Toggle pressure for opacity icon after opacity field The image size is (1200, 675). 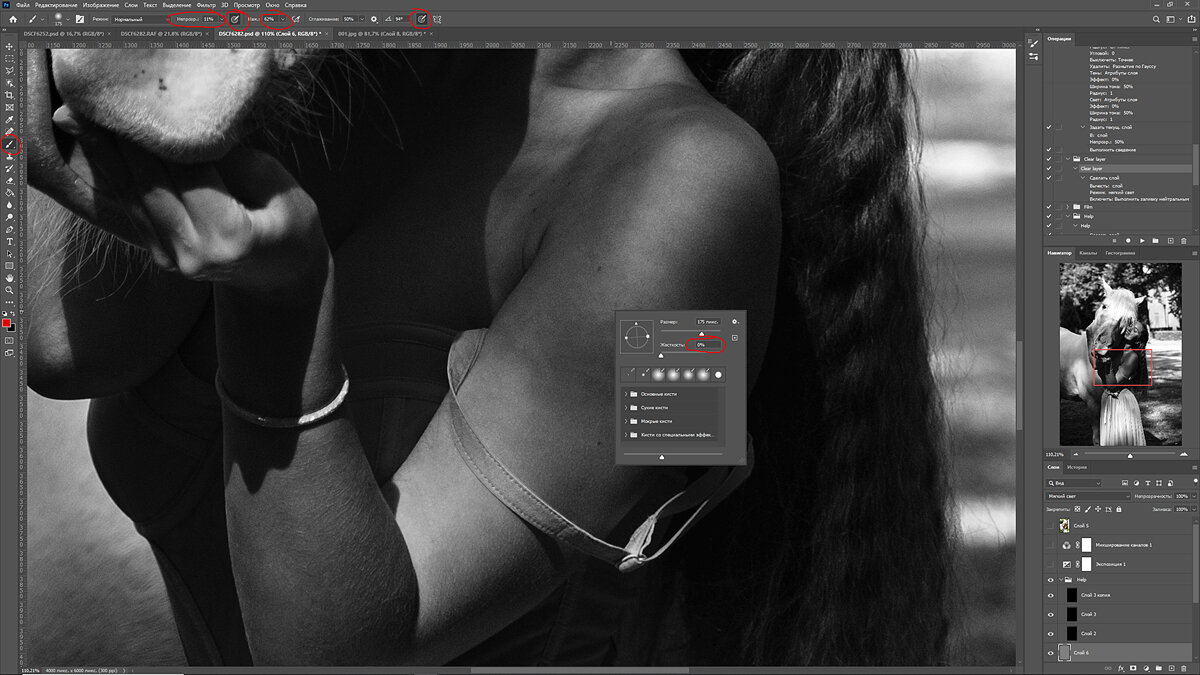point(235,18)
